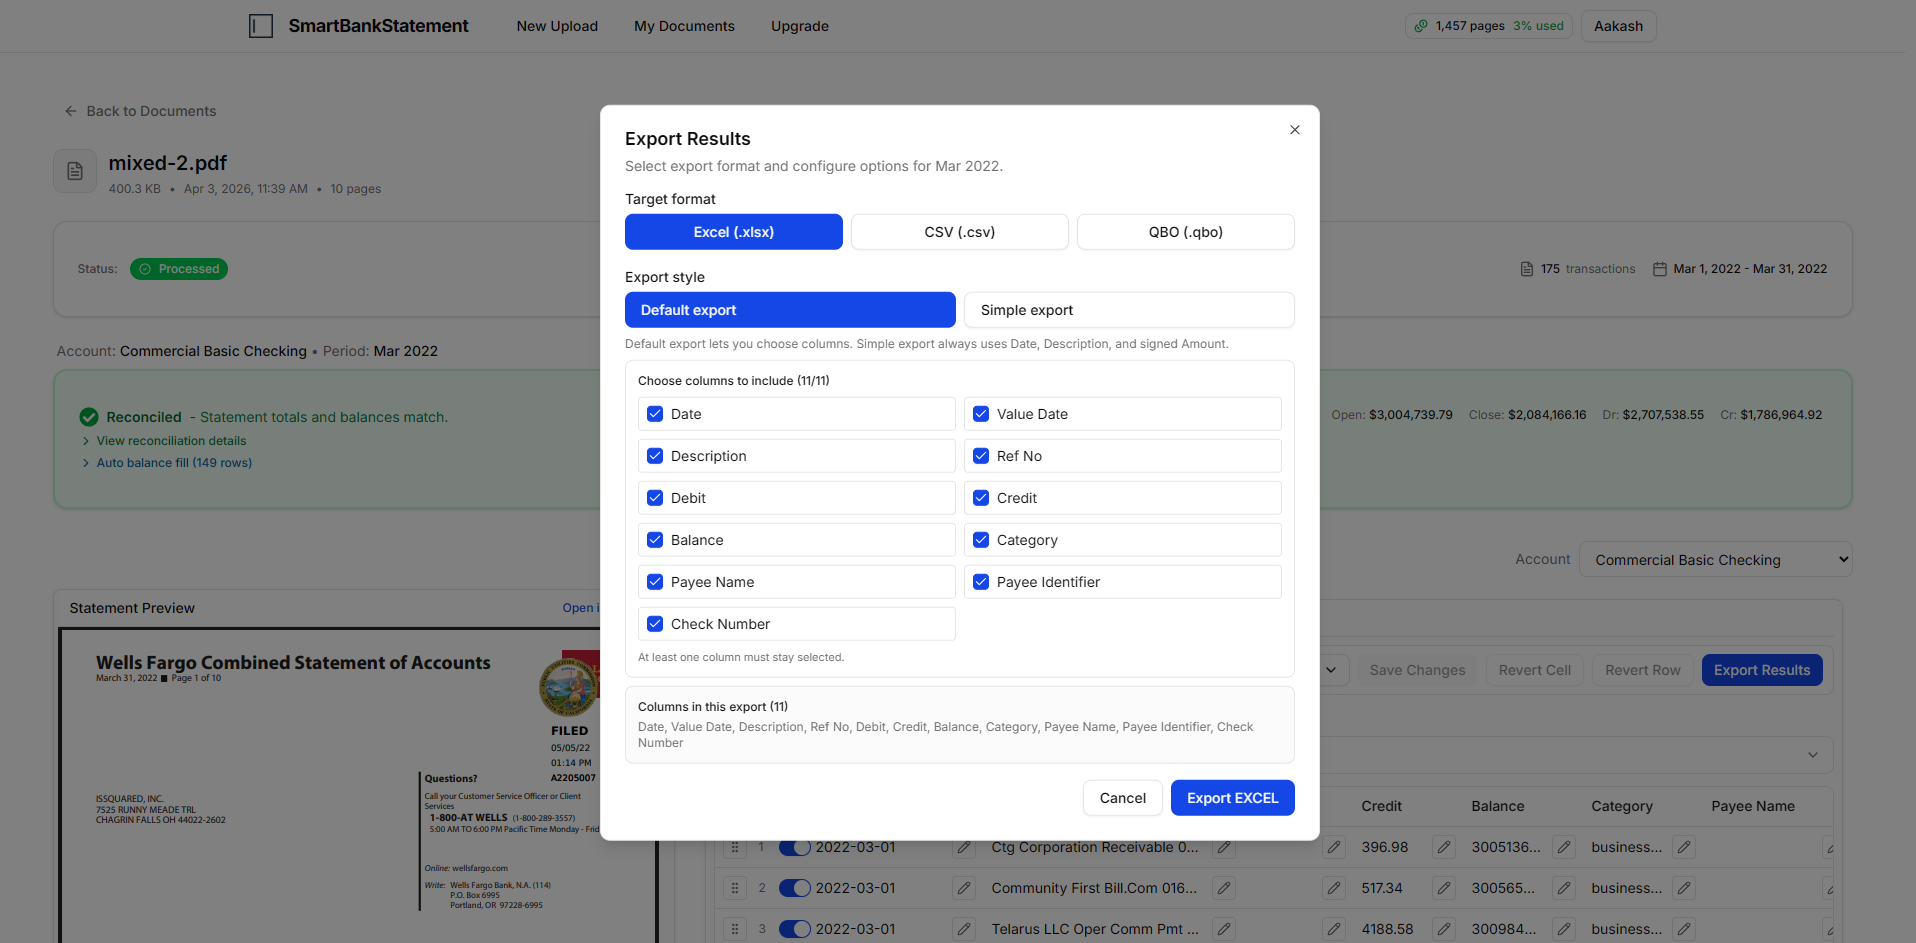
Task: Expand View reconciliation details
Action: (x=171, y=440)
